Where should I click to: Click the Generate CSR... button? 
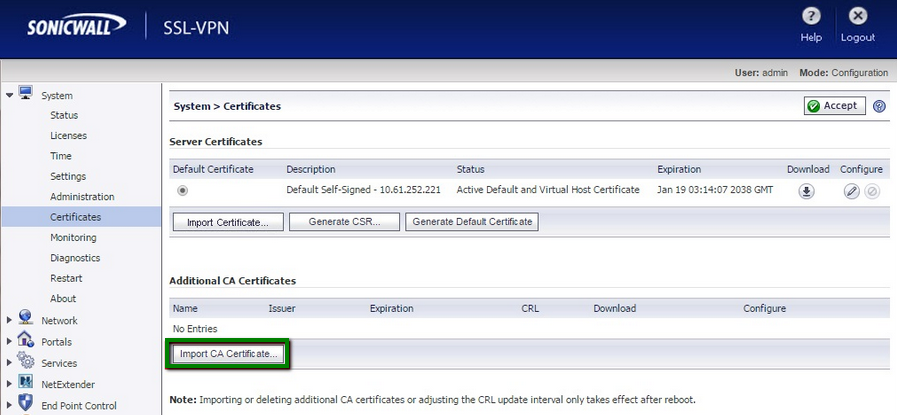pos(344,222)
